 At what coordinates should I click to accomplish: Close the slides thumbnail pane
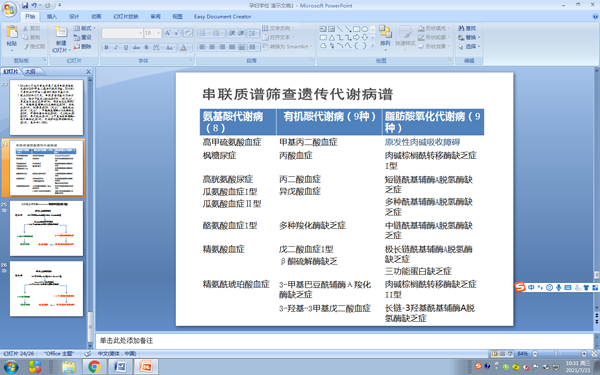[x=88, y=72]
